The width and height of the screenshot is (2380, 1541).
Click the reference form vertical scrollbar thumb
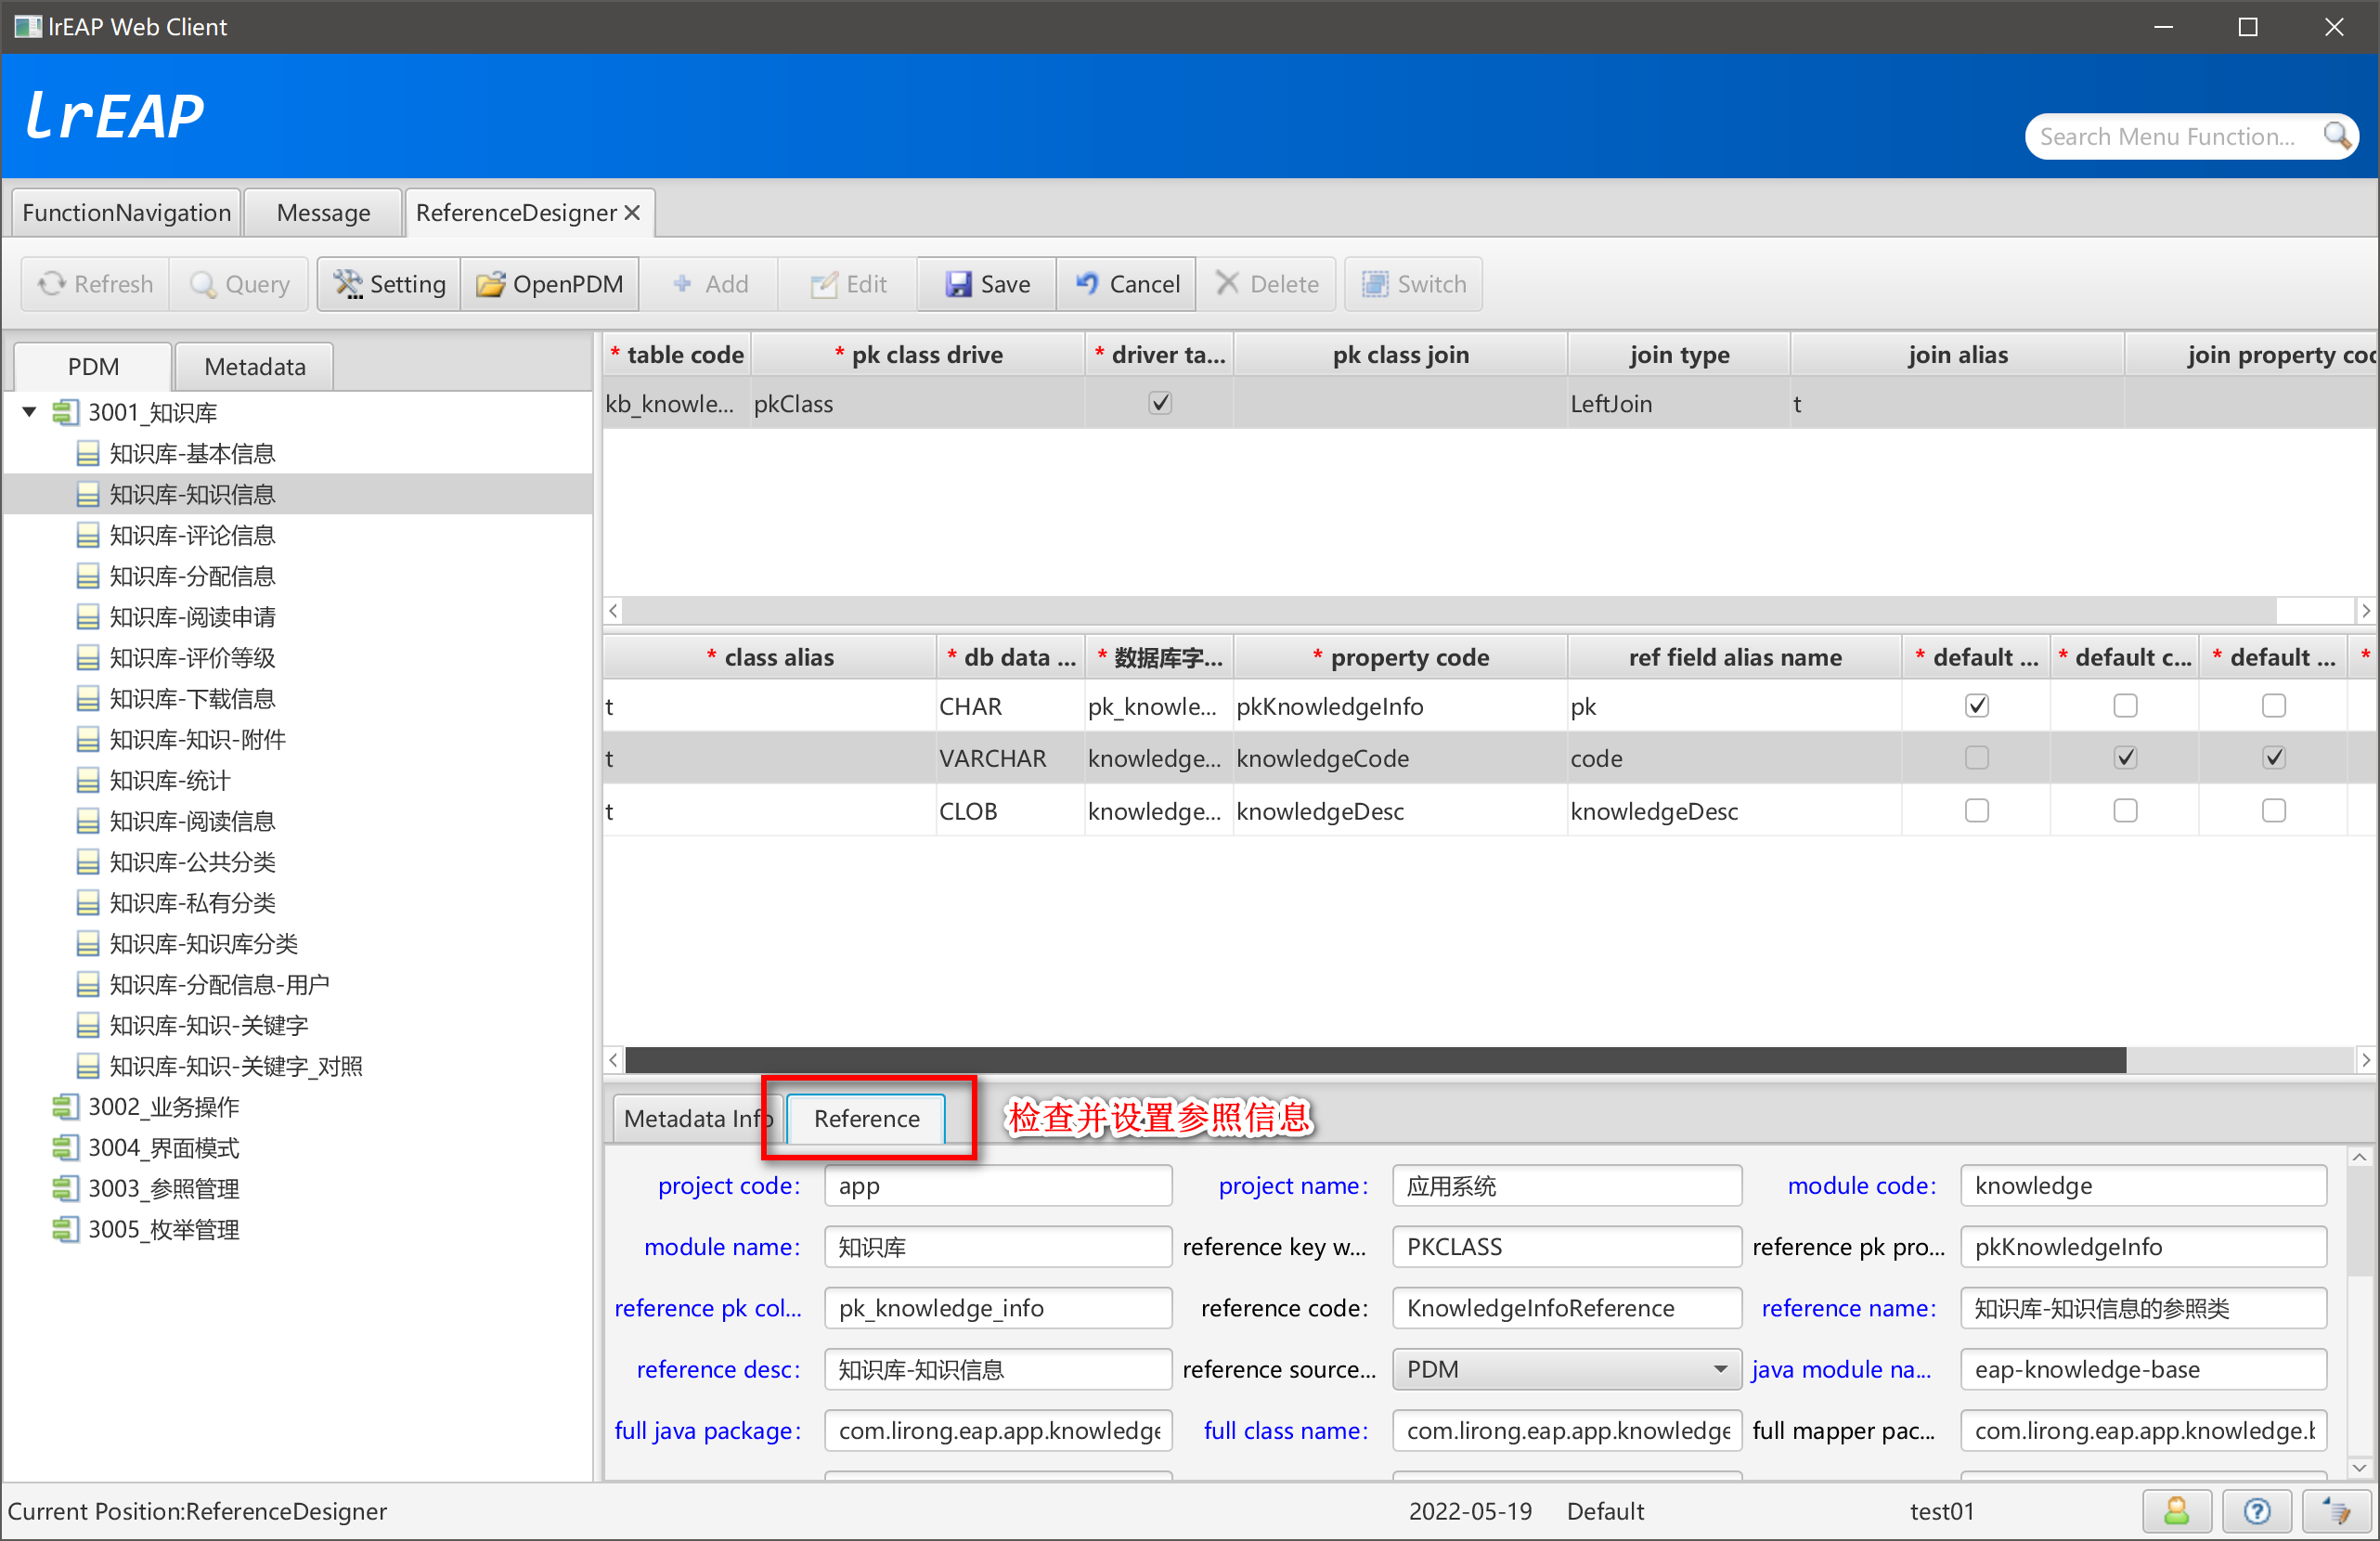[2359, 1222]
